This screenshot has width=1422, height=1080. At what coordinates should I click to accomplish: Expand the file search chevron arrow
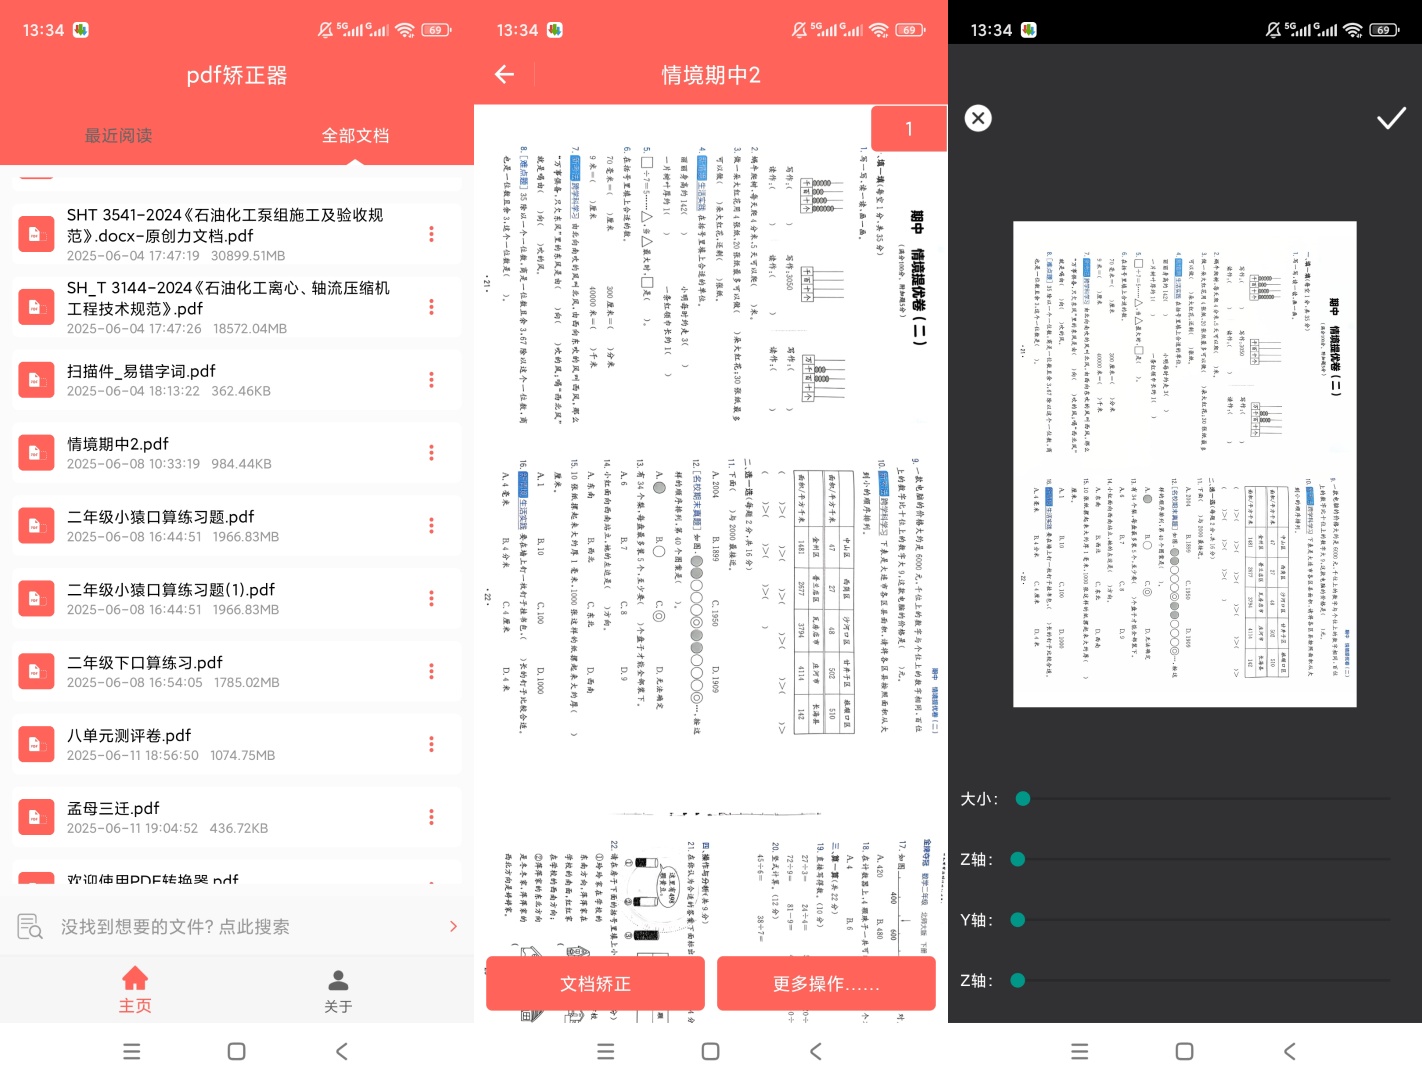[x=453, y=927]
